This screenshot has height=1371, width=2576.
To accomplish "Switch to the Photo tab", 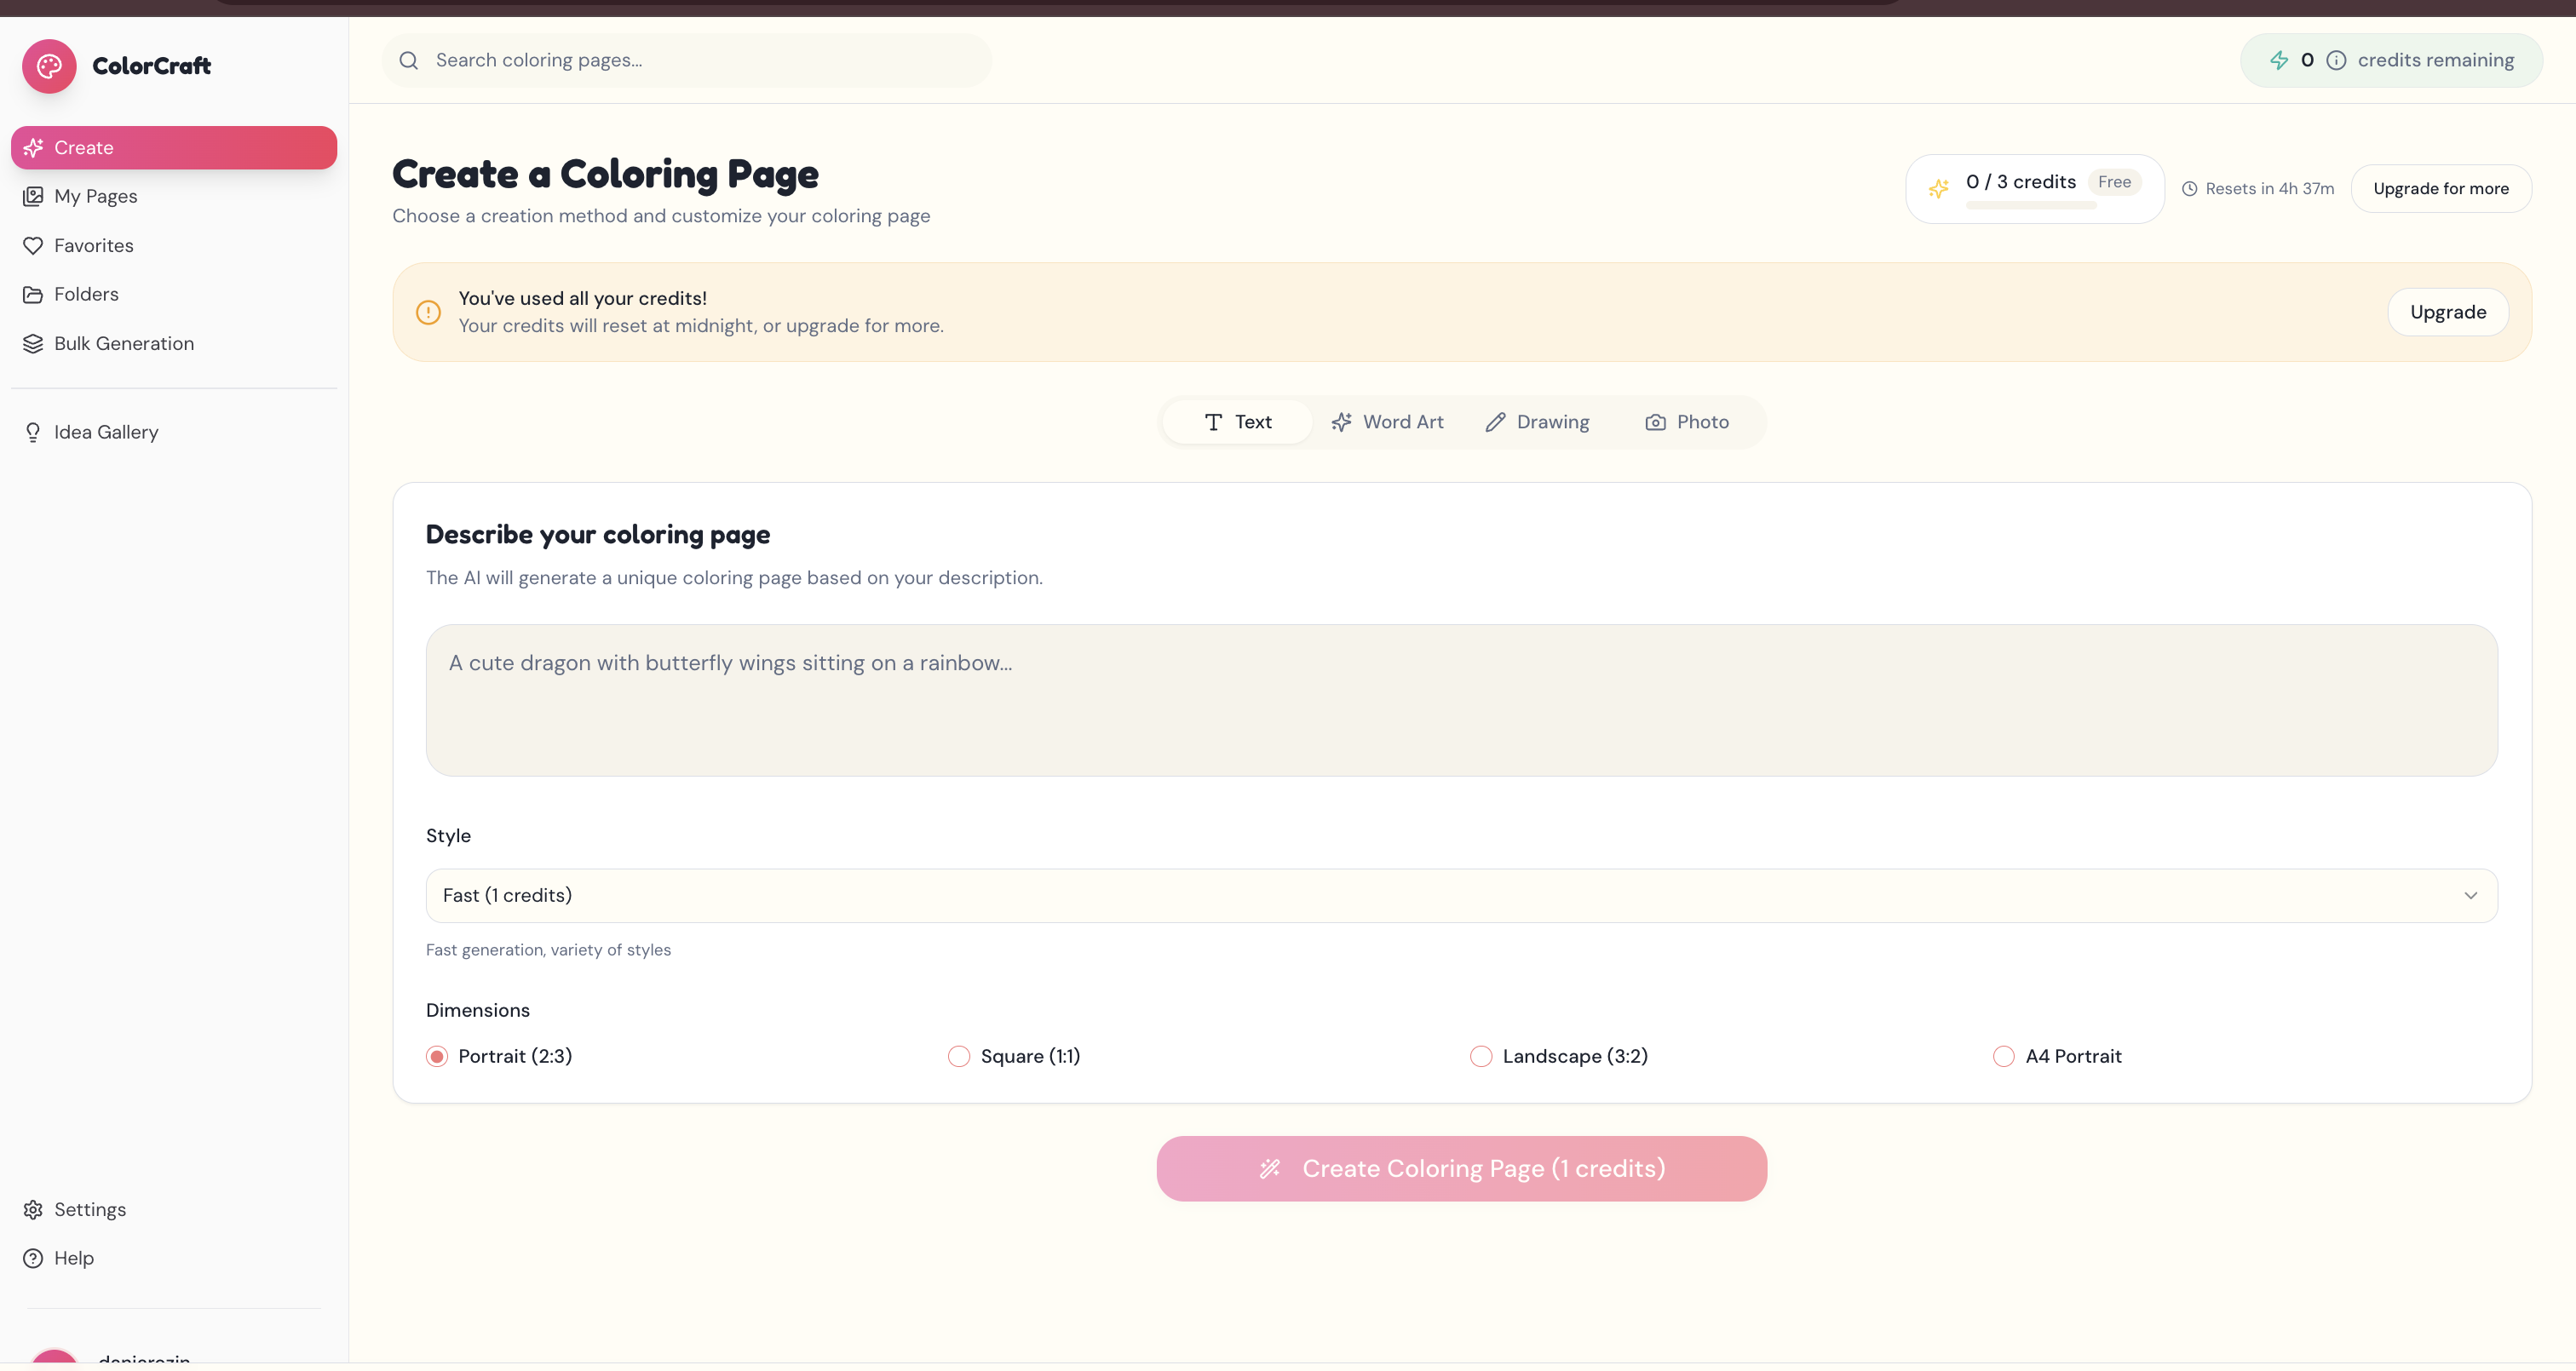I will tap(1687, 422).
